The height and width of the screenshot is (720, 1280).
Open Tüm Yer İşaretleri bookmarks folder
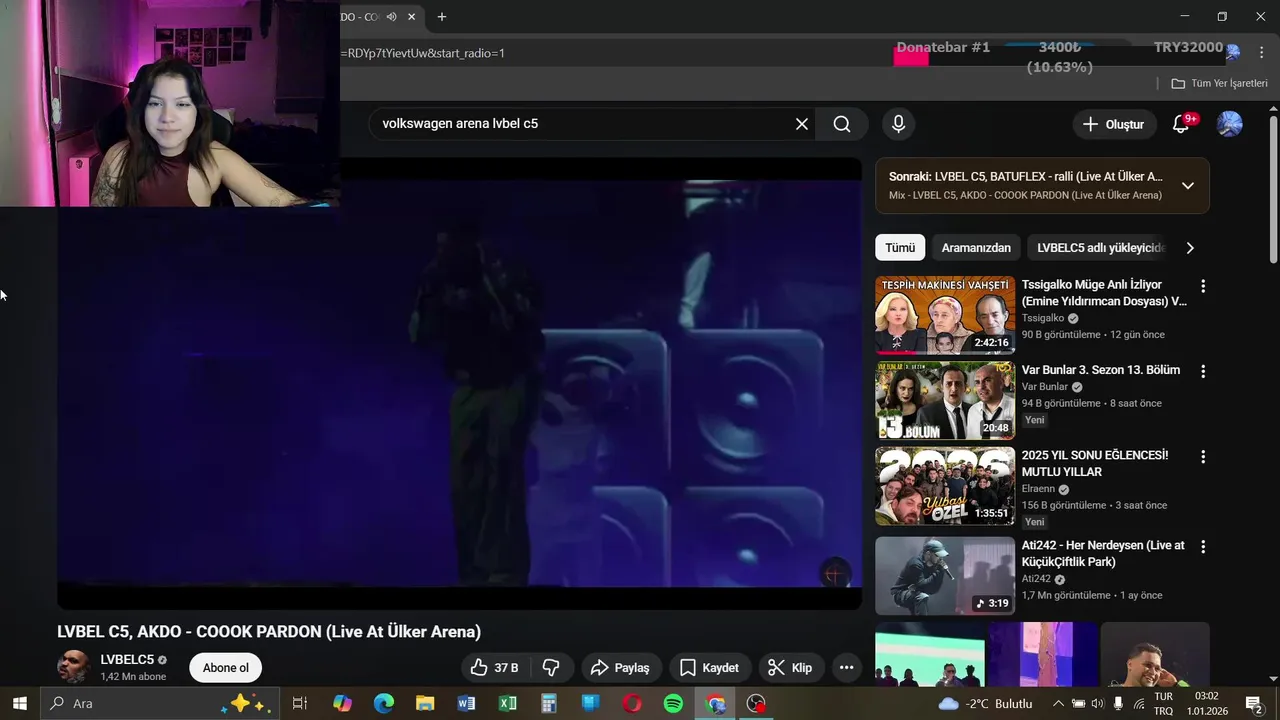coord(1219,83)
